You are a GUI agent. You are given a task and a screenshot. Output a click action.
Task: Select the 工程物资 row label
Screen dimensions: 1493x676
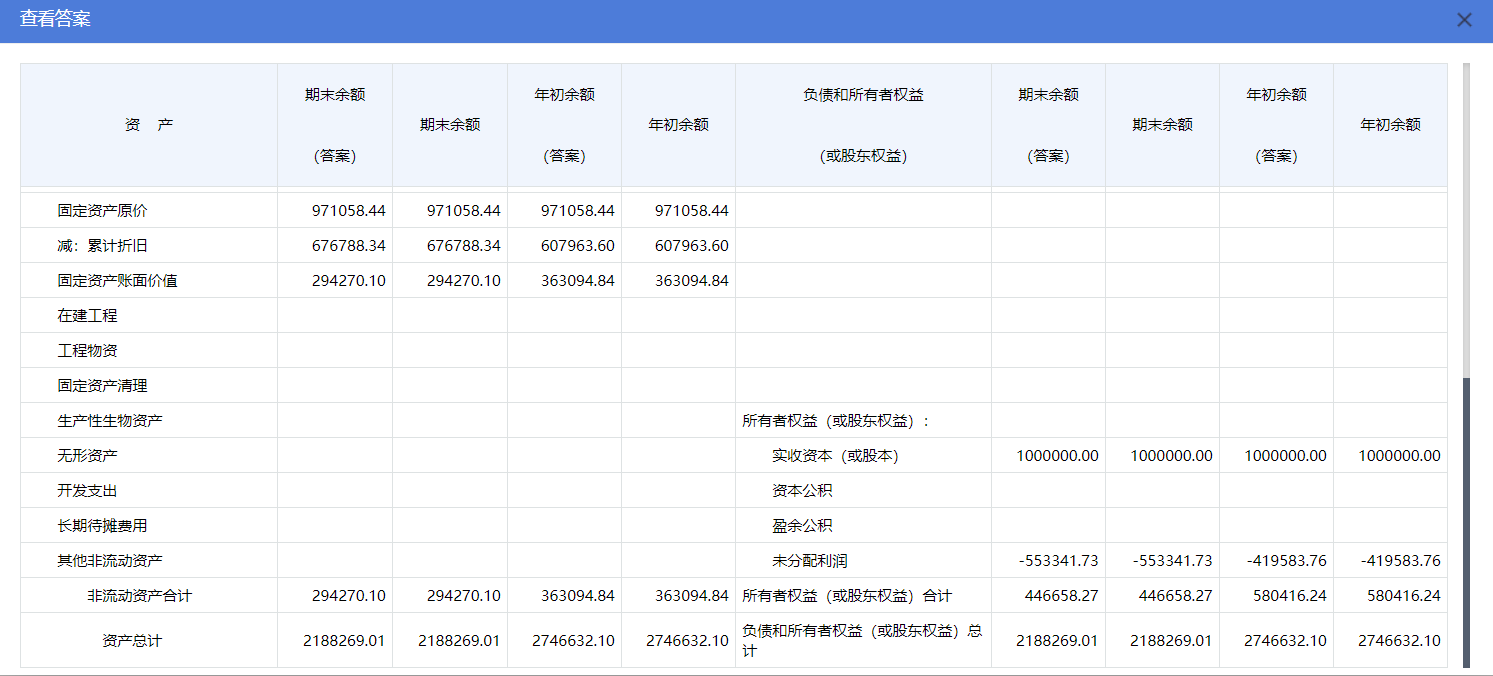(88, 351)
